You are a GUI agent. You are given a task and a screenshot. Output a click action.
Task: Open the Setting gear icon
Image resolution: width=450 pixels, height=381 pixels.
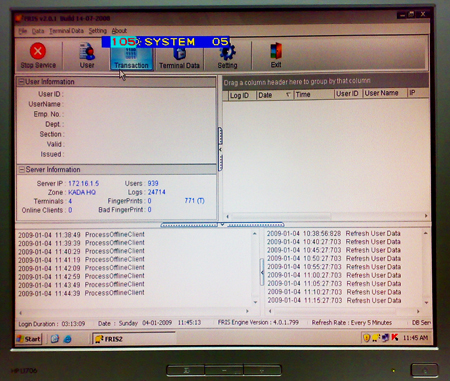(227, 53)
